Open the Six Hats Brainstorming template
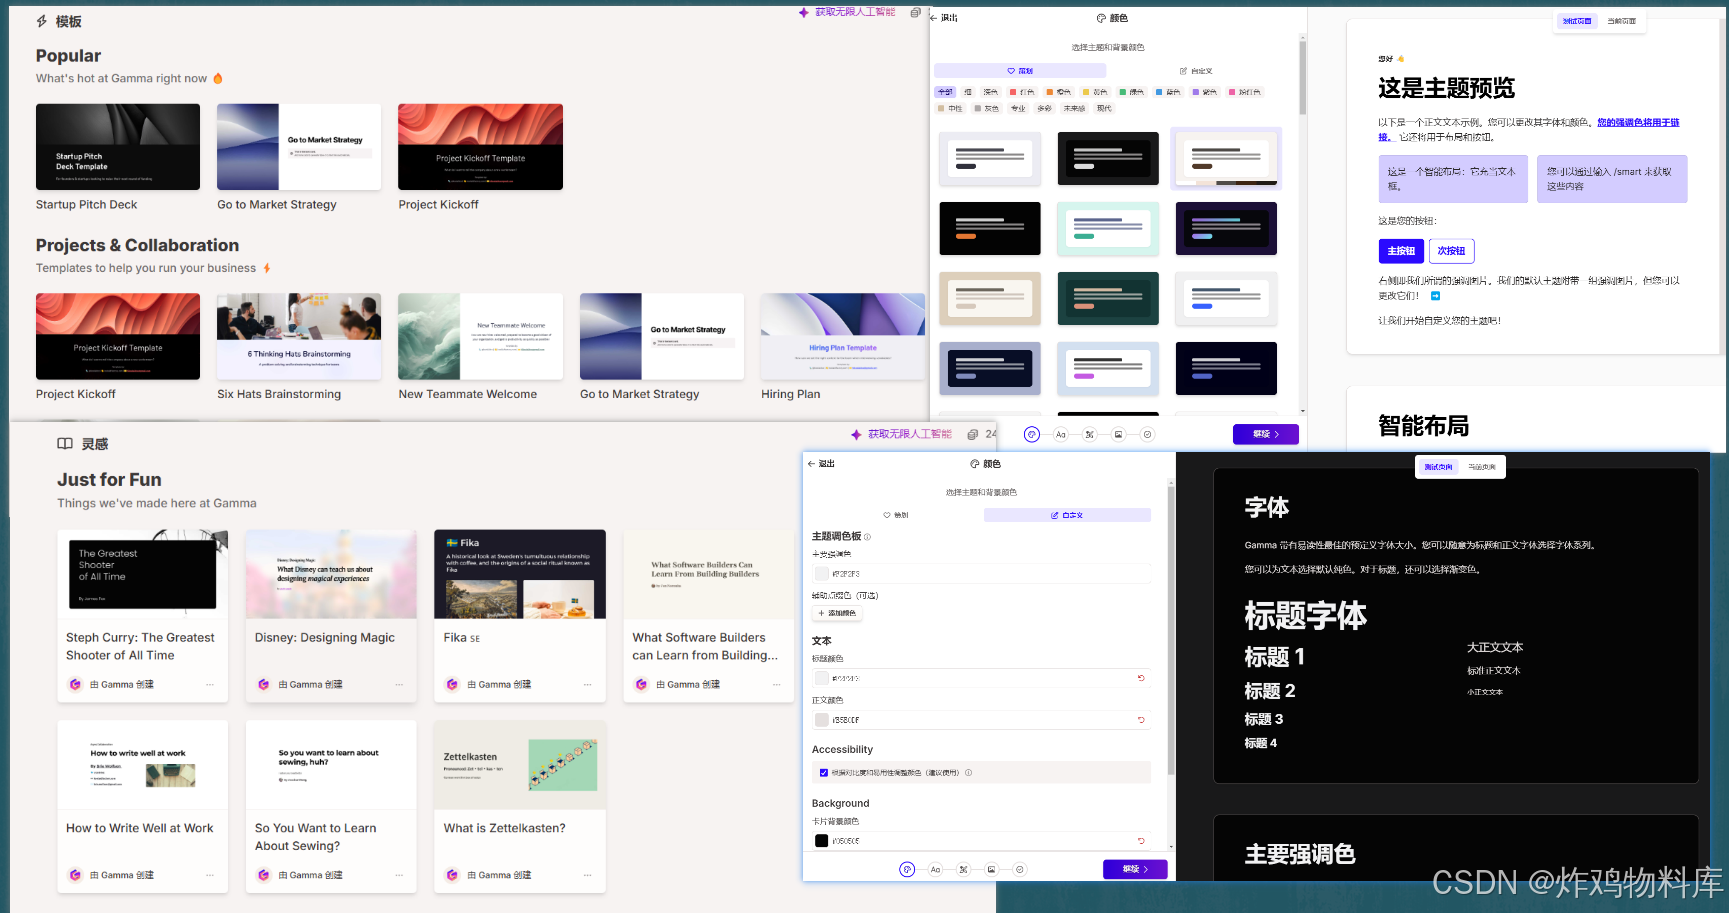The image size is (1729, 913). pyautogui.click(x=299, y=337)
